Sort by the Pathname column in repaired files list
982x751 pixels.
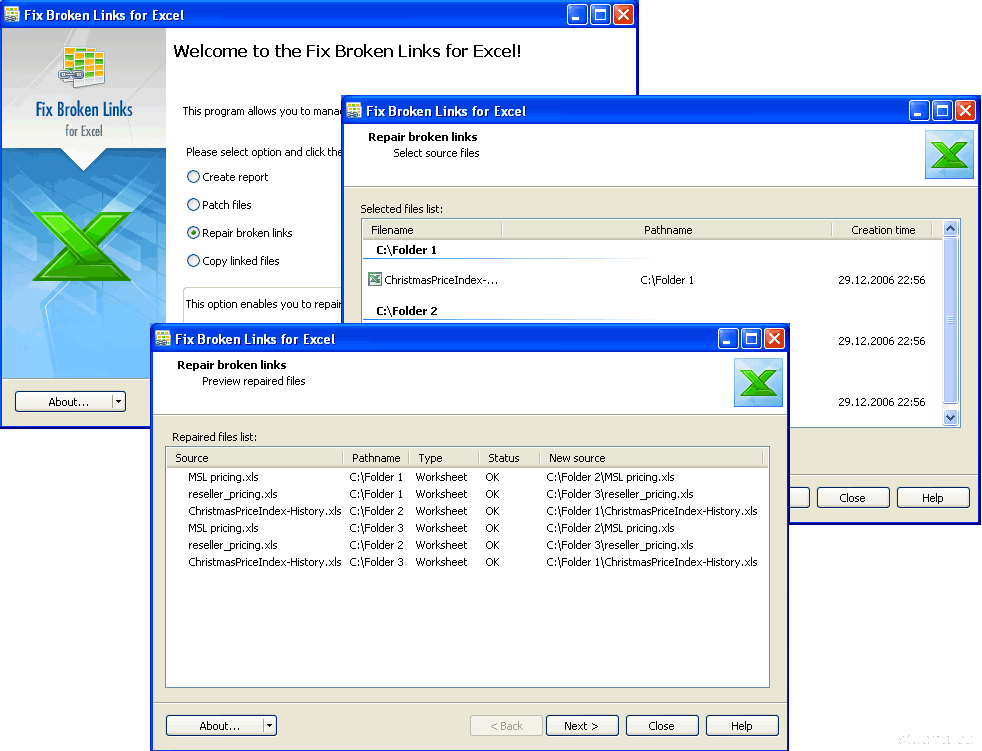tap(376, 458)
